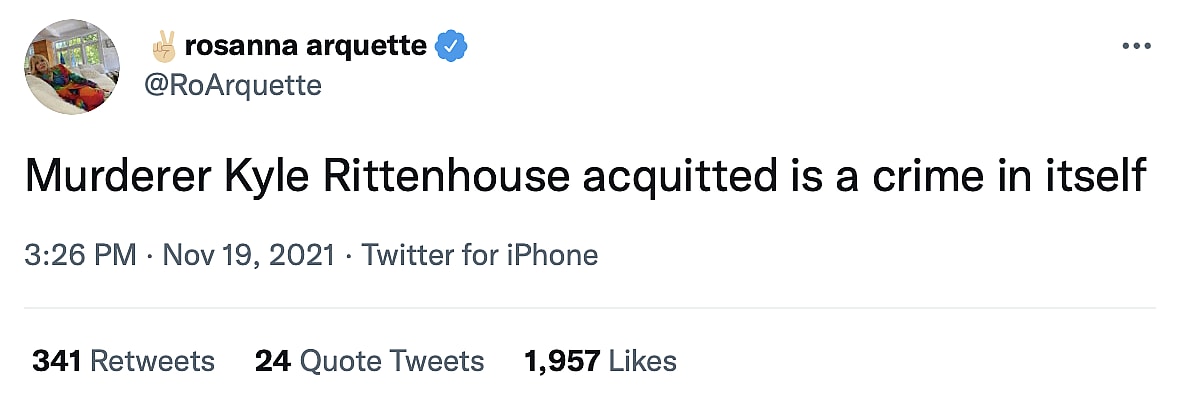Click the victory hand emoji before the name

click(162, 46)
